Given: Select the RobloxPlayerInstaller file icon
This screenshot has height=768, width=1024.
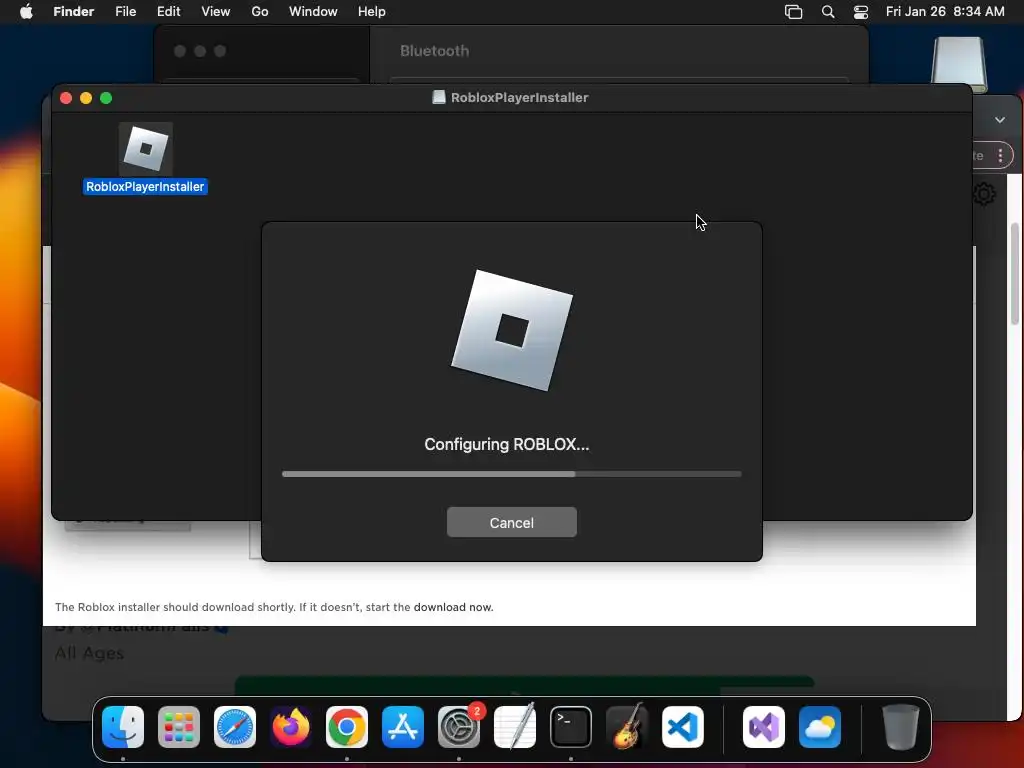Looking at the screenshot, I should (146, 149).
